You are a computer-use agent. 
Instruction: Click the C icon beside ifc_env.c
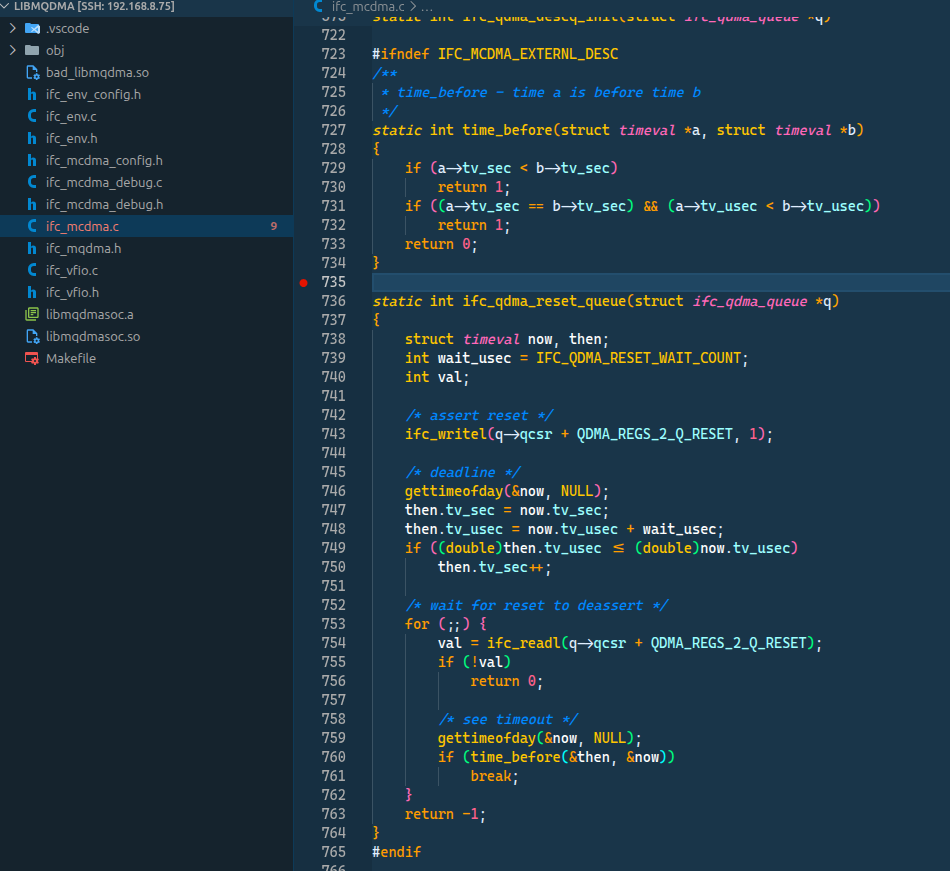pos(32,117)
